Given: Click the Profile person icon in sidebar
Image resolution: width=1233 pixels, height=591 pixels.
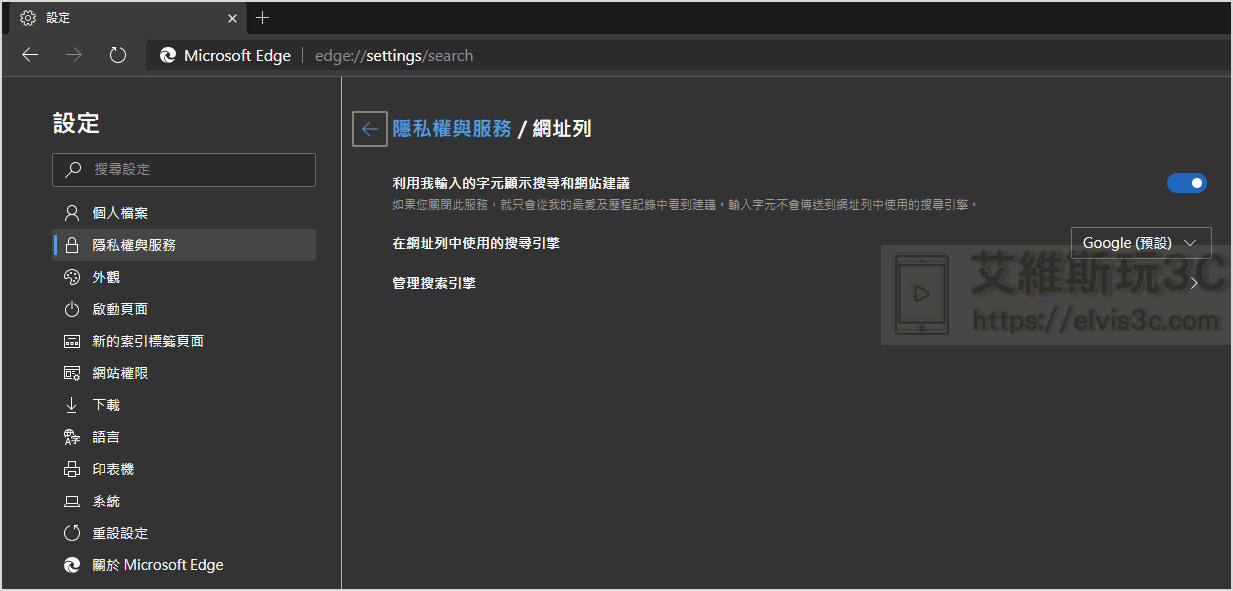Looking at the screenshot, I should 71,213.
